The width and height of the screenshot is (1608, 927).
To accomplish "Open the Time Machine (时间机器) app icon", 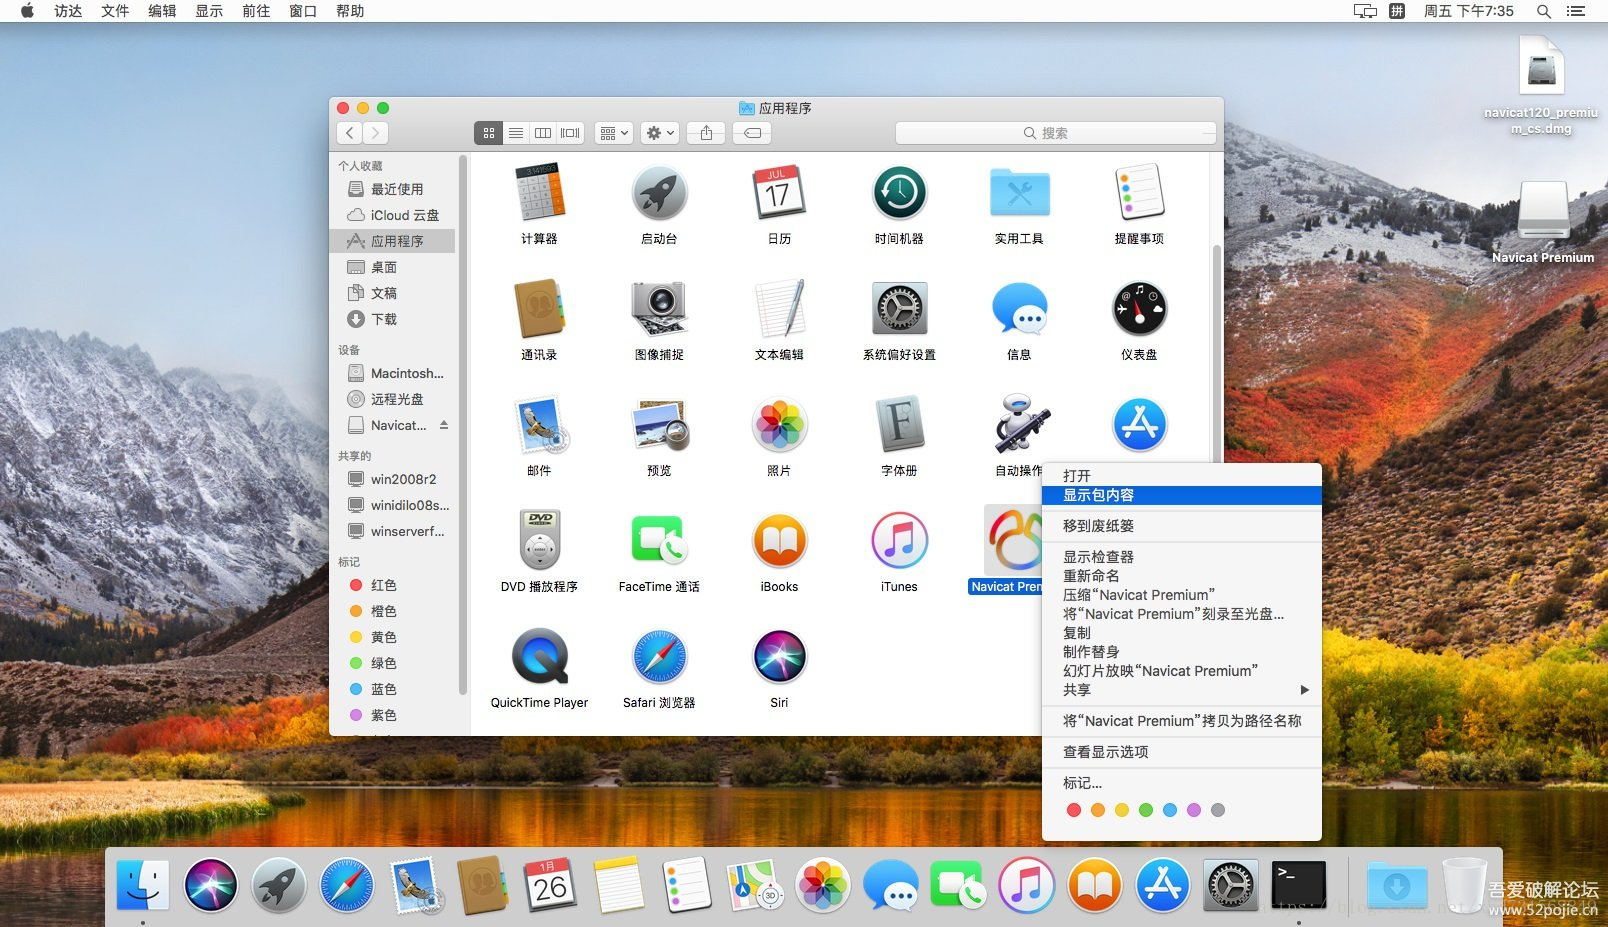I will coord(899,193).
